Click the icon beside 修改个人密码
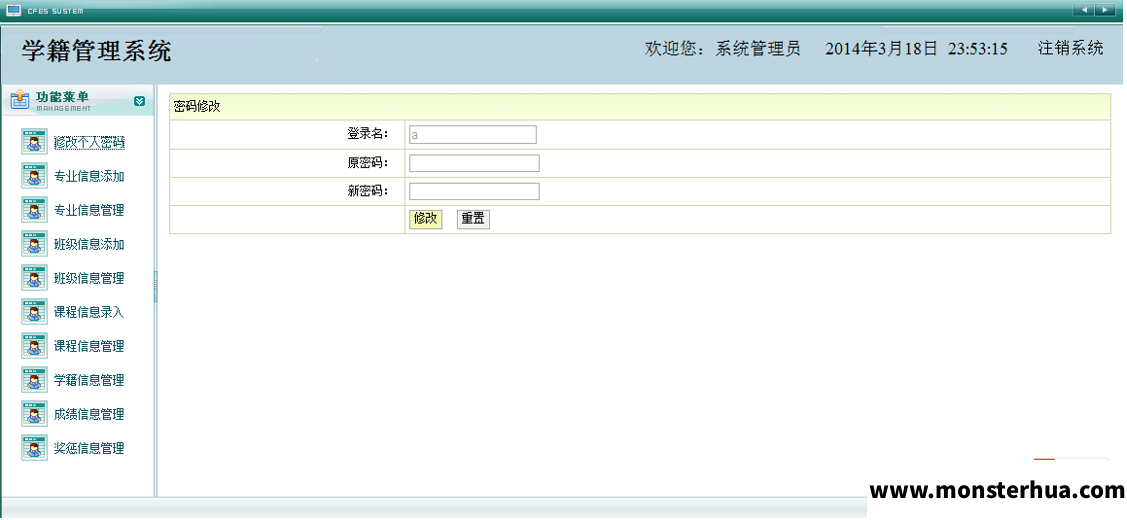This screenshot has width=1127, height=520. click(x=34, y=142)
